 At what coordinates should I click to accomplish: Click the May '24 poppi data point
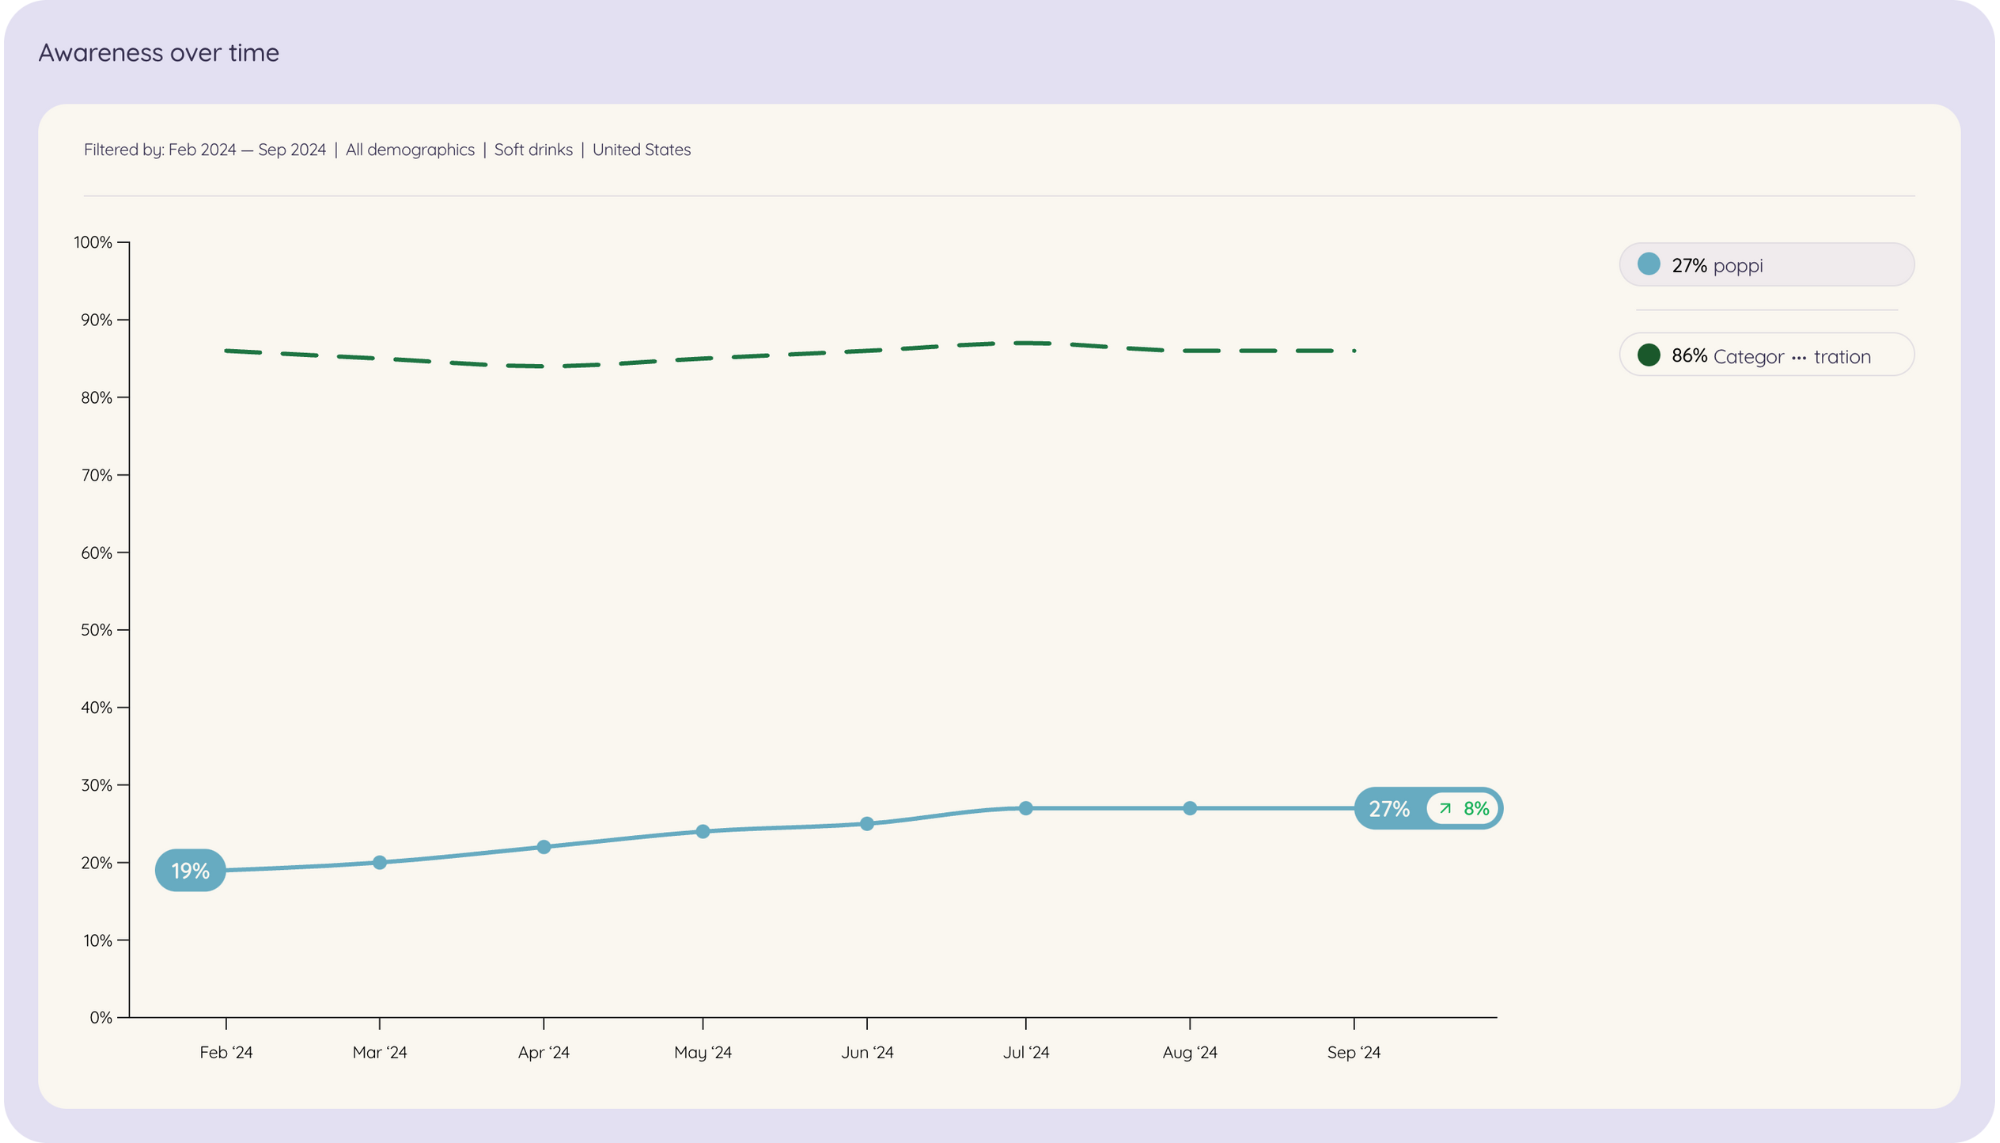703,831
